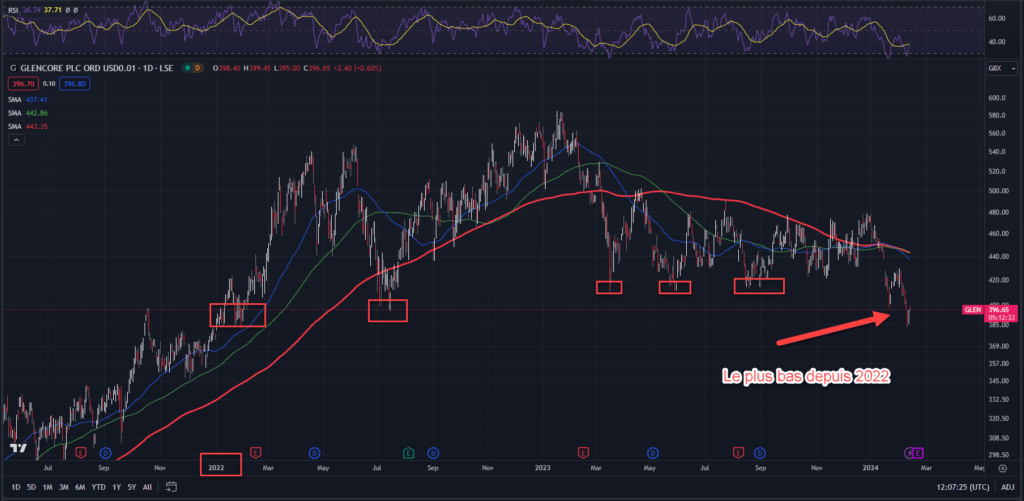Screen dimensions: 1024x501
Task: Open the green earnings E marker of Aug 2022
Action: [x=409, y=452]
